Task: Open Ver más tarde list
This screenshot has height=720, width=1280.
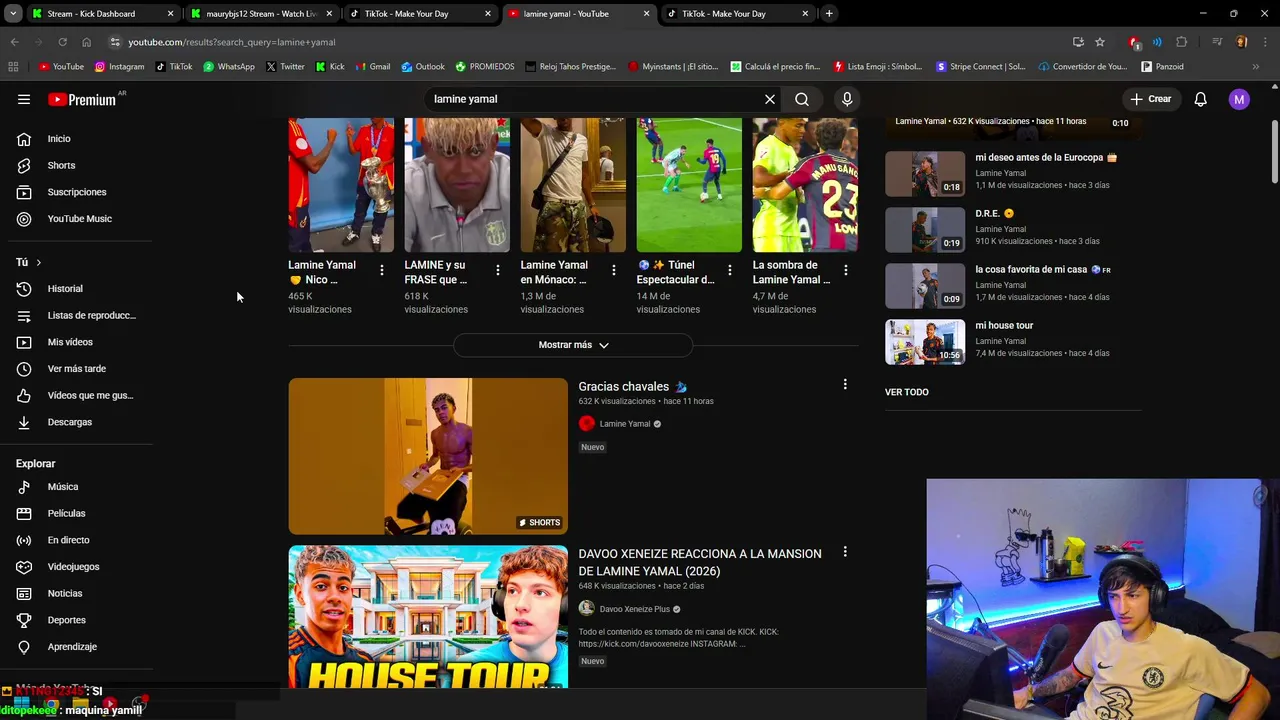Action: click(76, 369)
